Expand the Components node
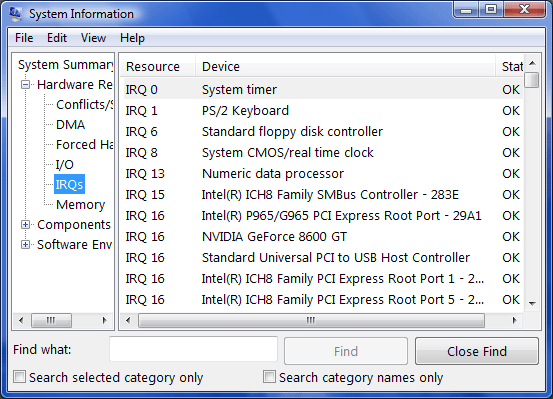This screenshot has width=553, height=399. (x=25, y=225)
